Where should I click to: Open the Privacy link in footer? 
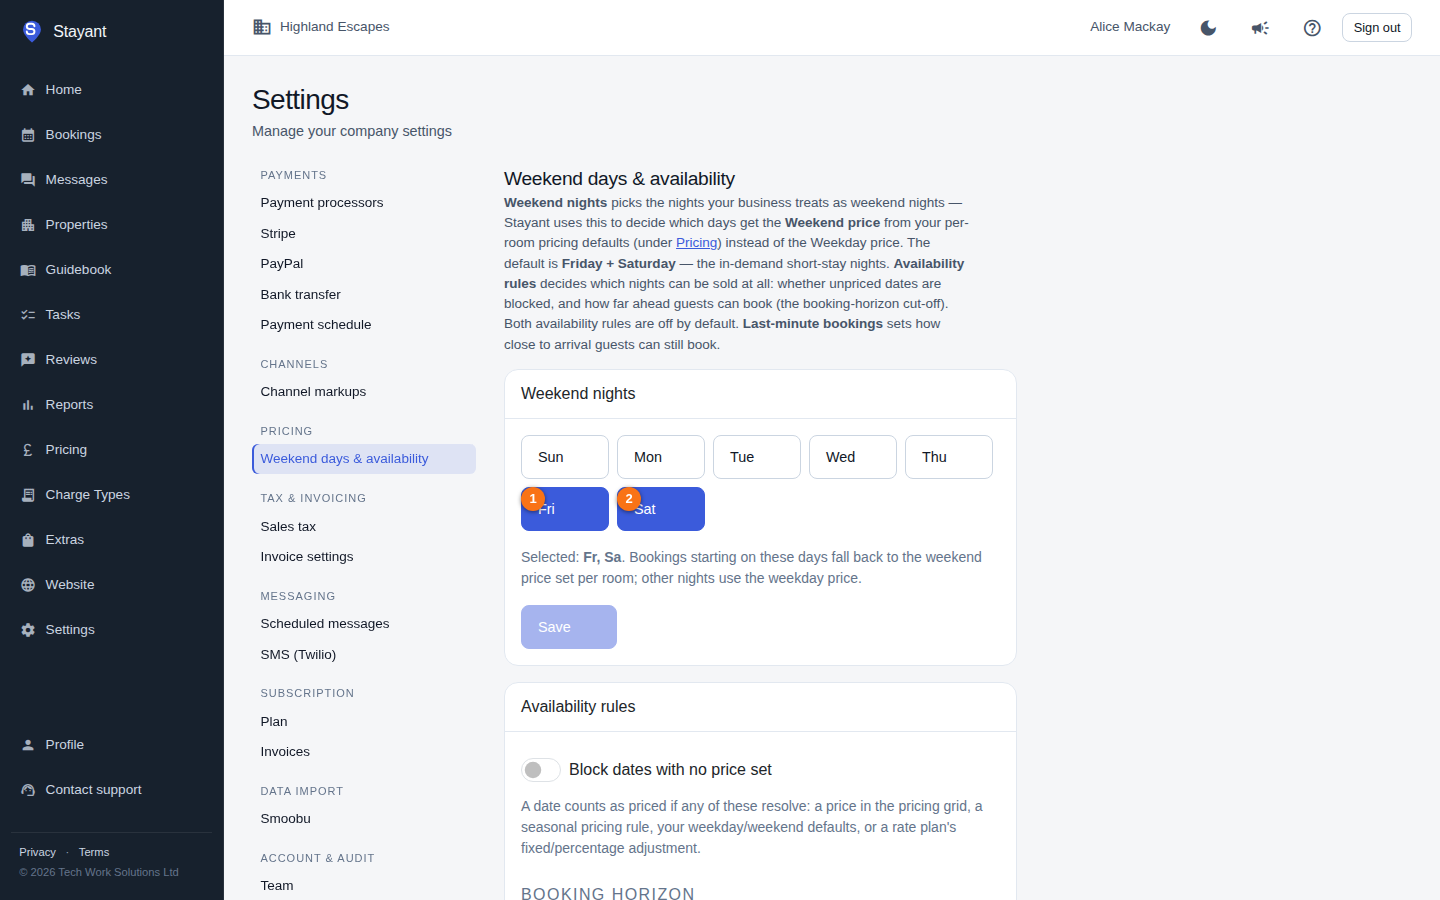click(37, 852)
